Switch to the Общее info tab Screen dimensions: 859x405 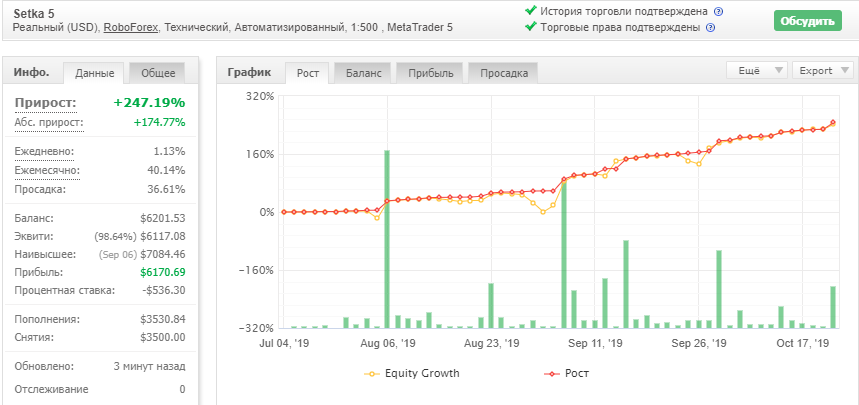click(158, 73)
